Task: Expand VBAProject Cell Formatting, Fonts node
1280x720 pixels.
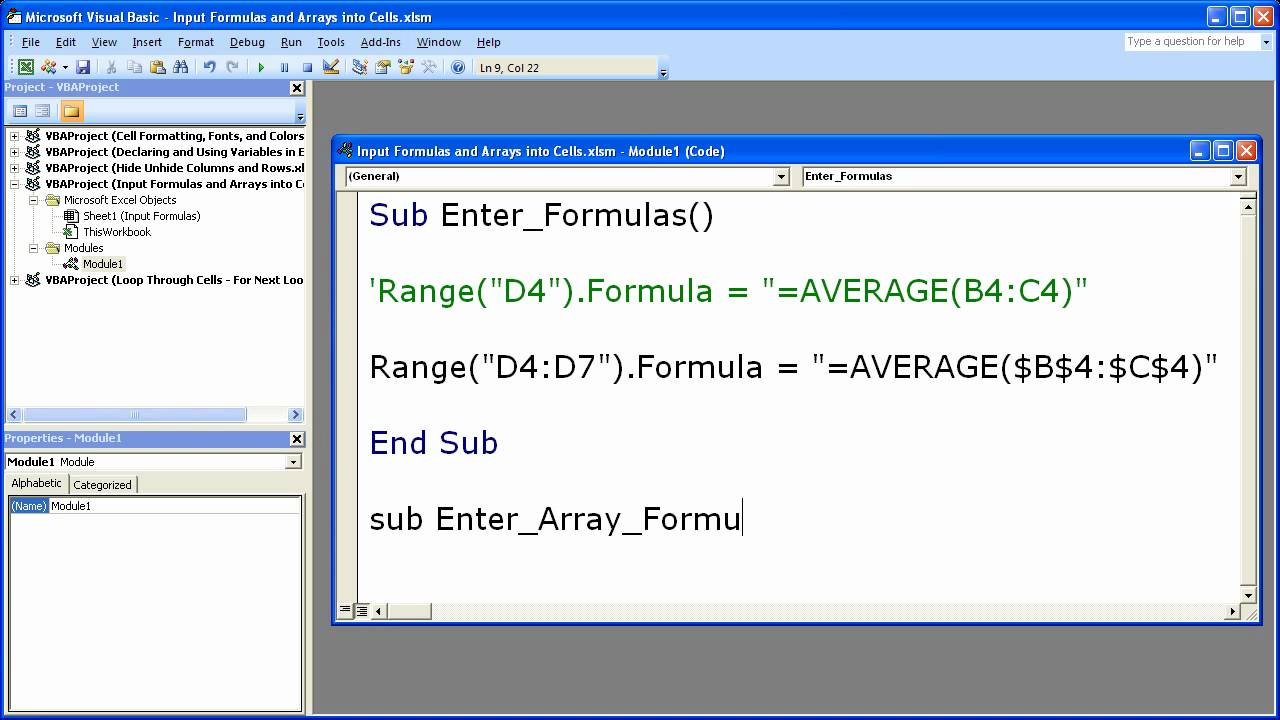Action: (x=14, y=136)
